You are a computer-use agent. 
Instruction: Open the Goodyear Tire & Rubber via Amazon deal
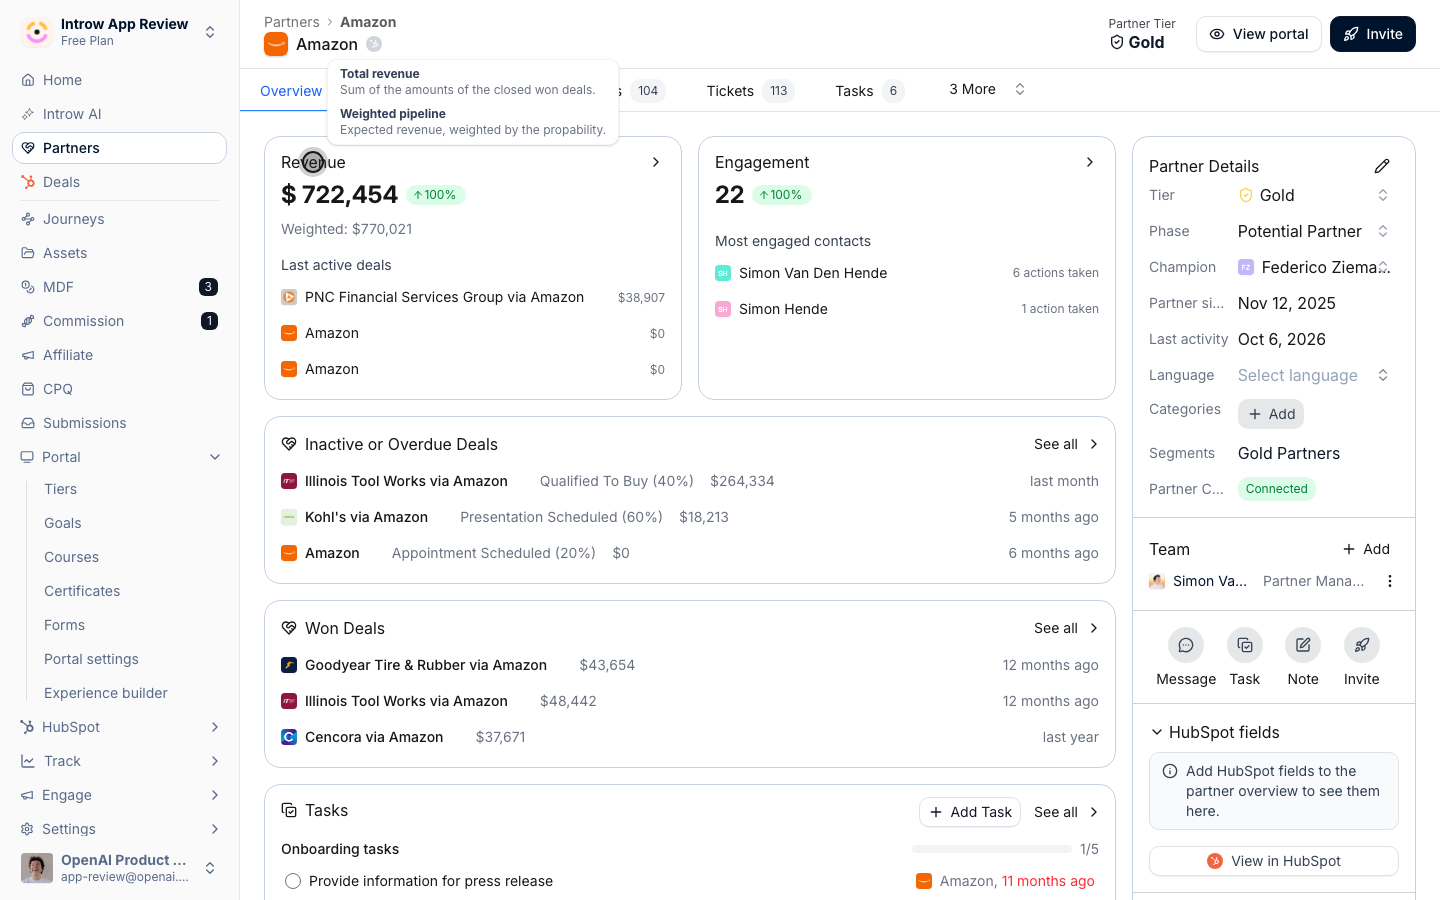pos(426,665)
